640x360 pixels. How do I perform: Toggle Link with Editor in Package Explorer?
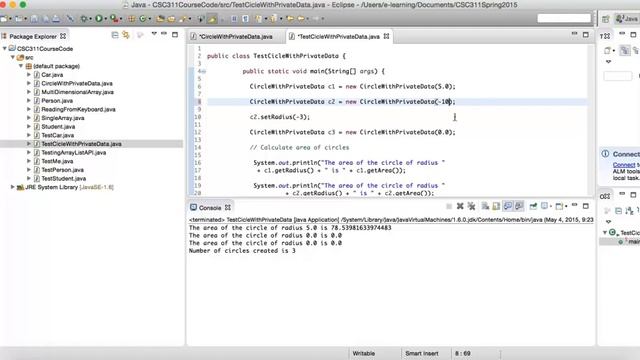(x=126, y=36)
